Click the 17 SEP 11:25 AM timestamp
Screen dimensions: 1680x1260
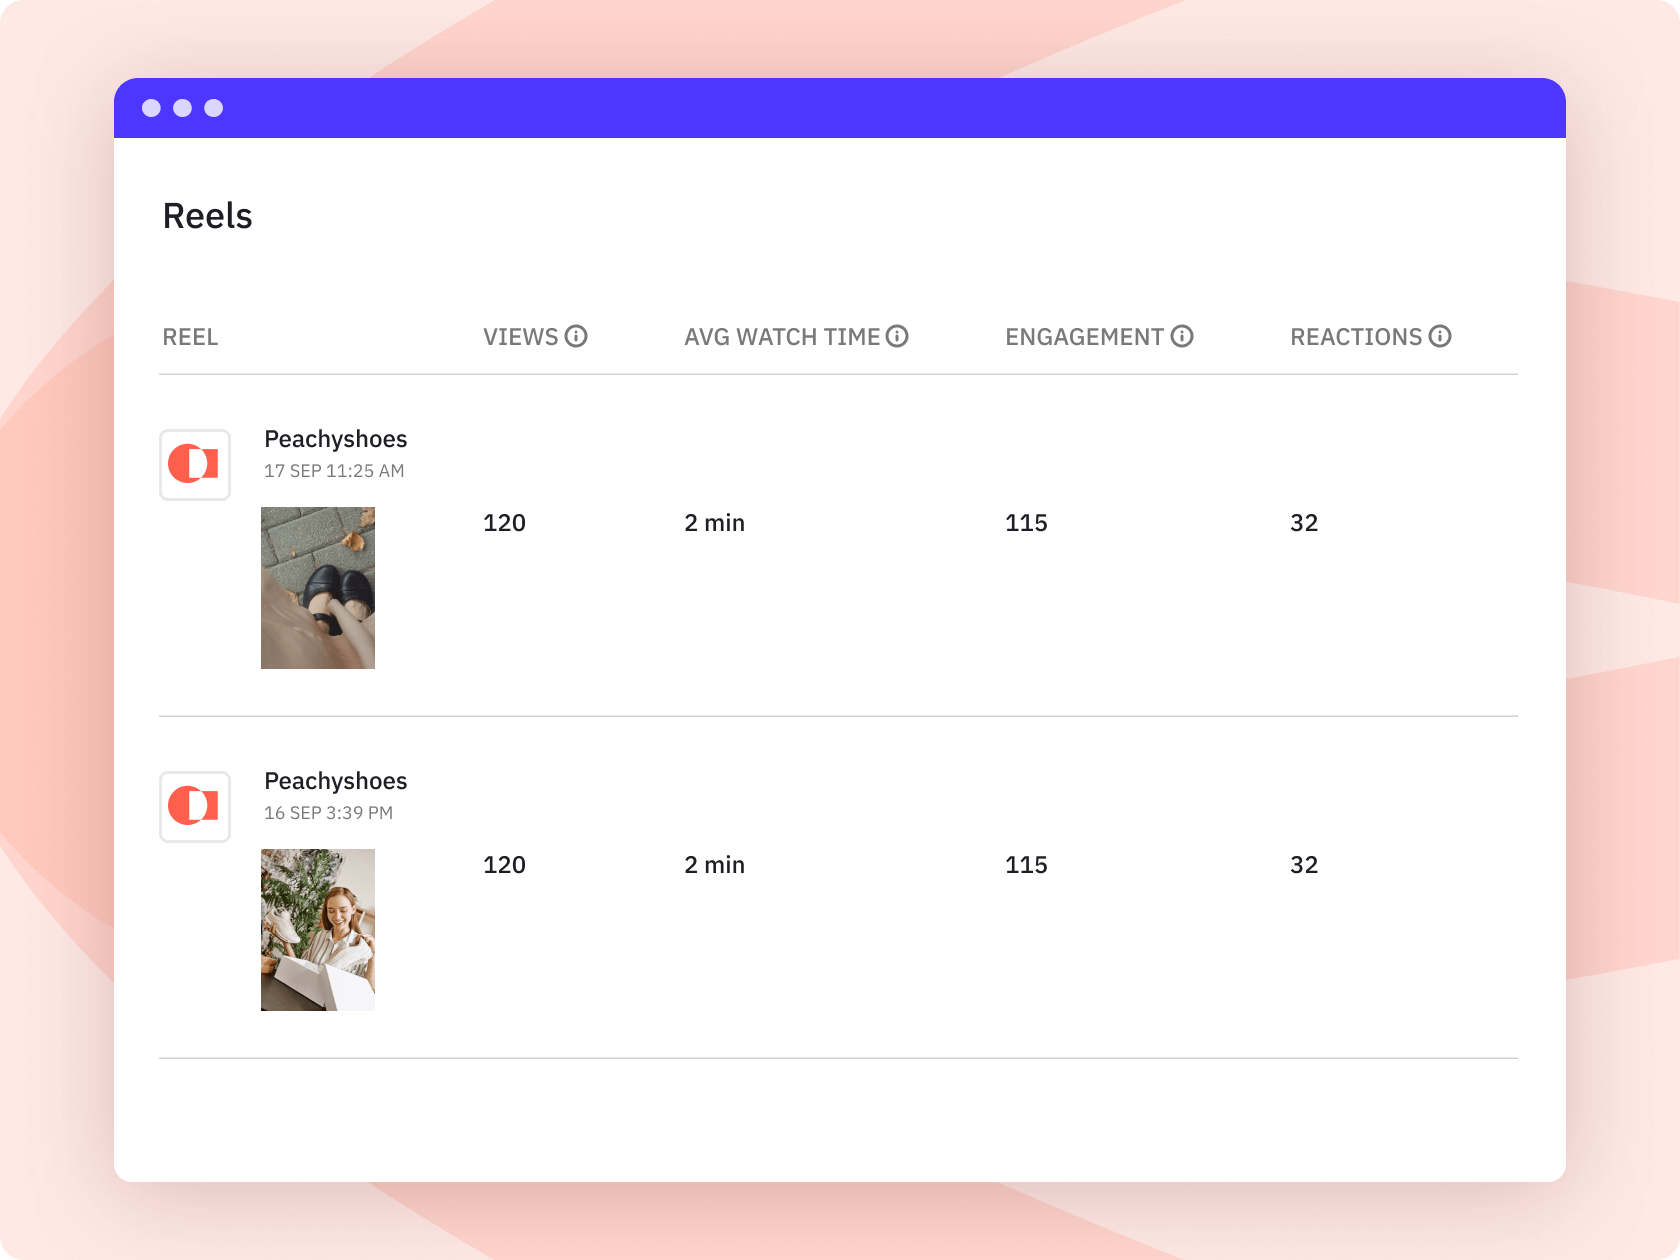[x=334, y=471]
